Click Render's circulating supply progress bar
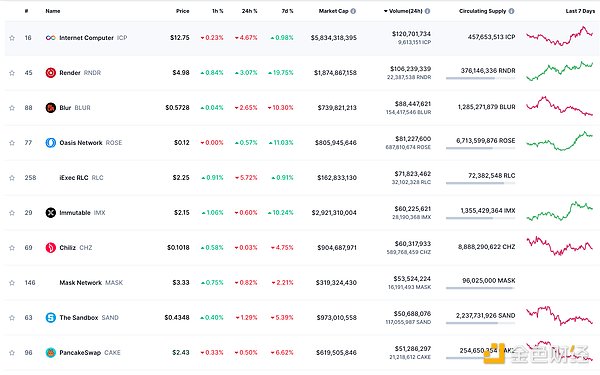The width and height of the screenshot is (600, 375). coord(481,78)
